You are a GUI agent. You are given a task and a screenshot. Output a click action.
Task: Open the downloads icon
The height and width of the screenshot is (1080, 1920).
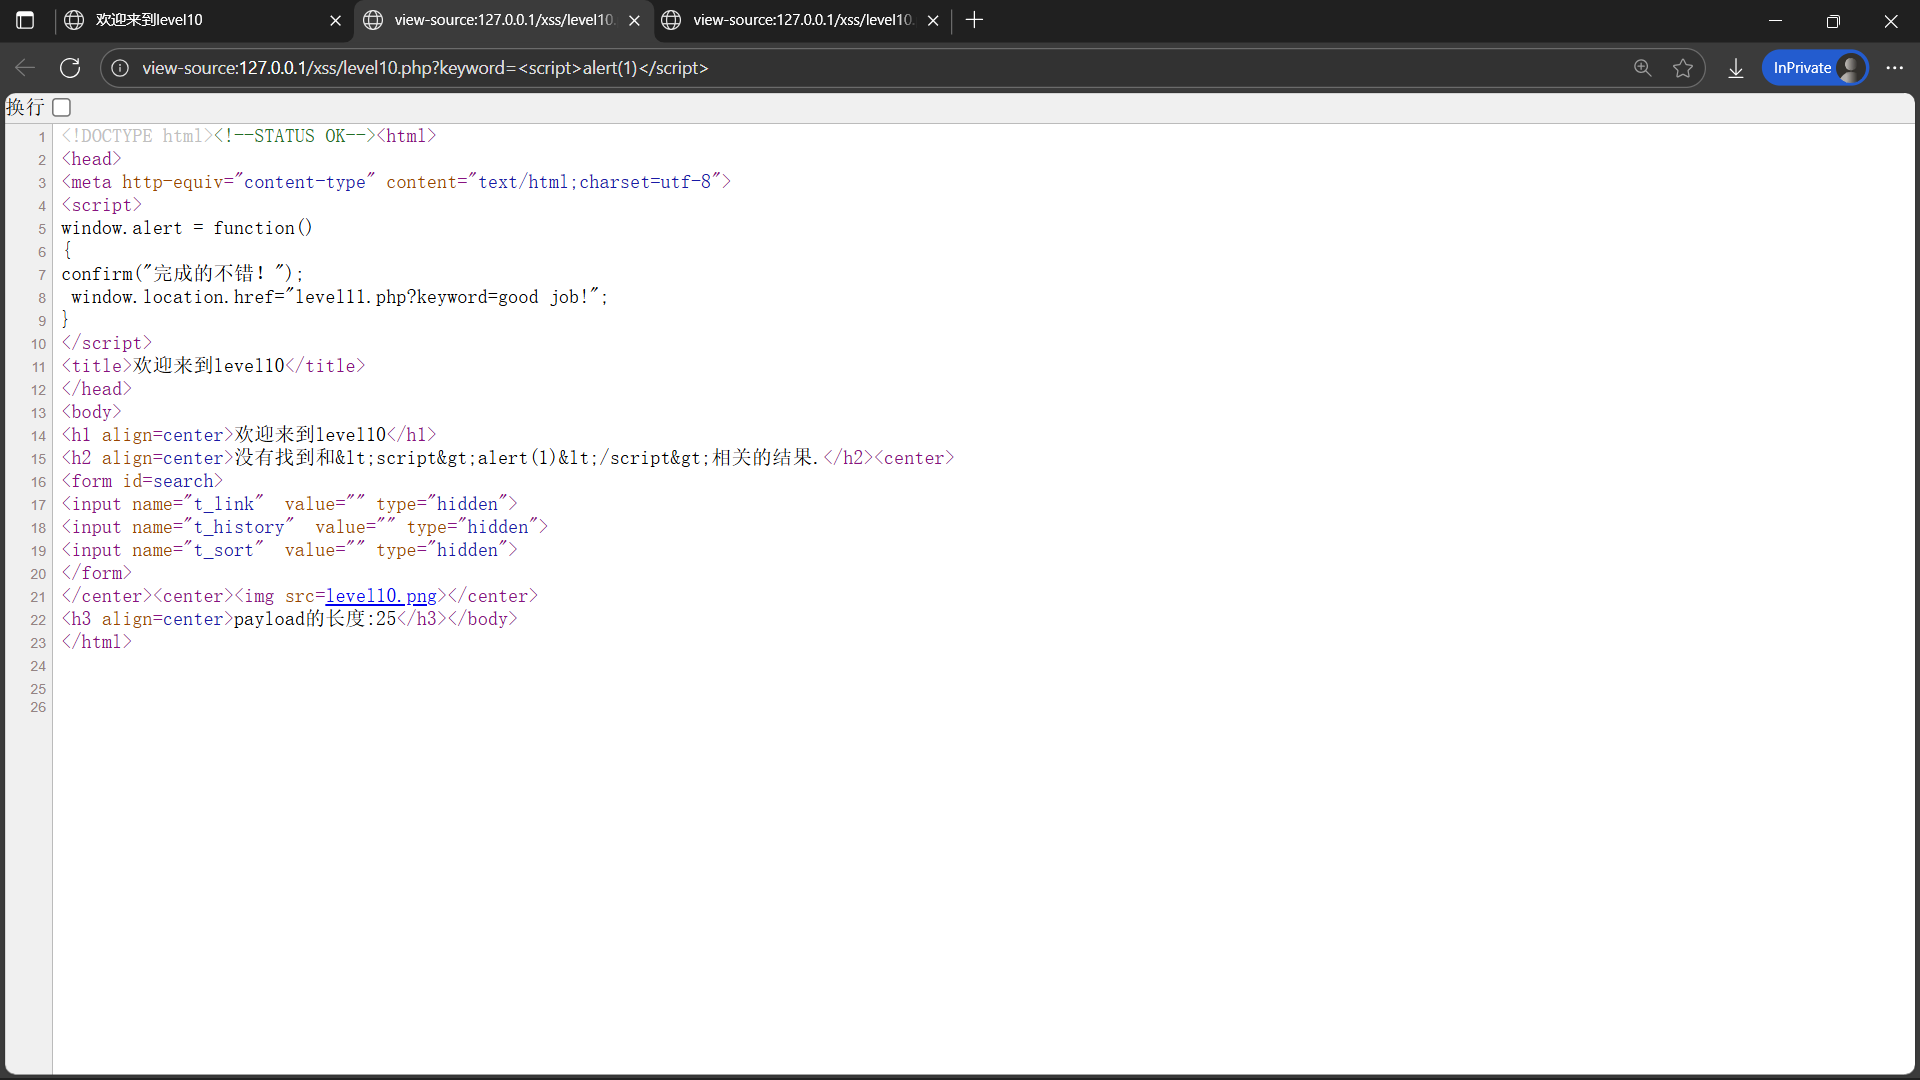pyautogui.click(x=1736, y=68)
